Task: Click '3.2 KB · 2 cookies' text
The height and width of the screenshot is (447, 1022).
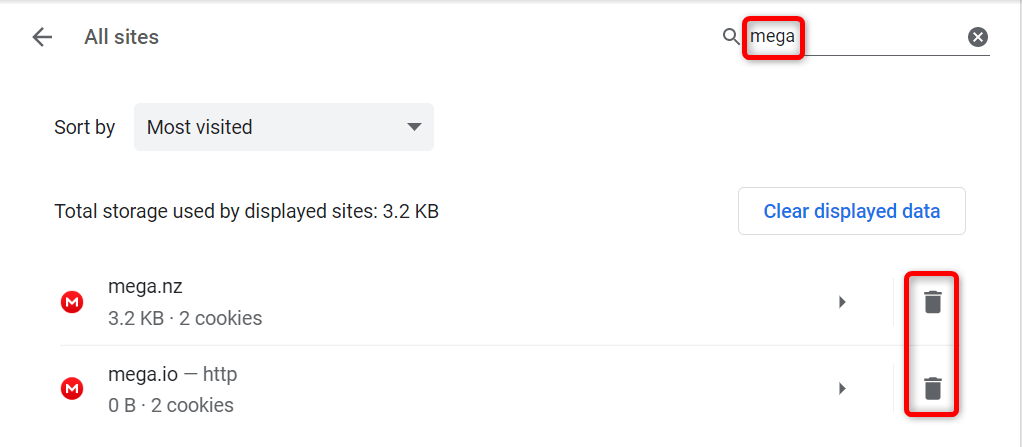Action: click(185, 319)
